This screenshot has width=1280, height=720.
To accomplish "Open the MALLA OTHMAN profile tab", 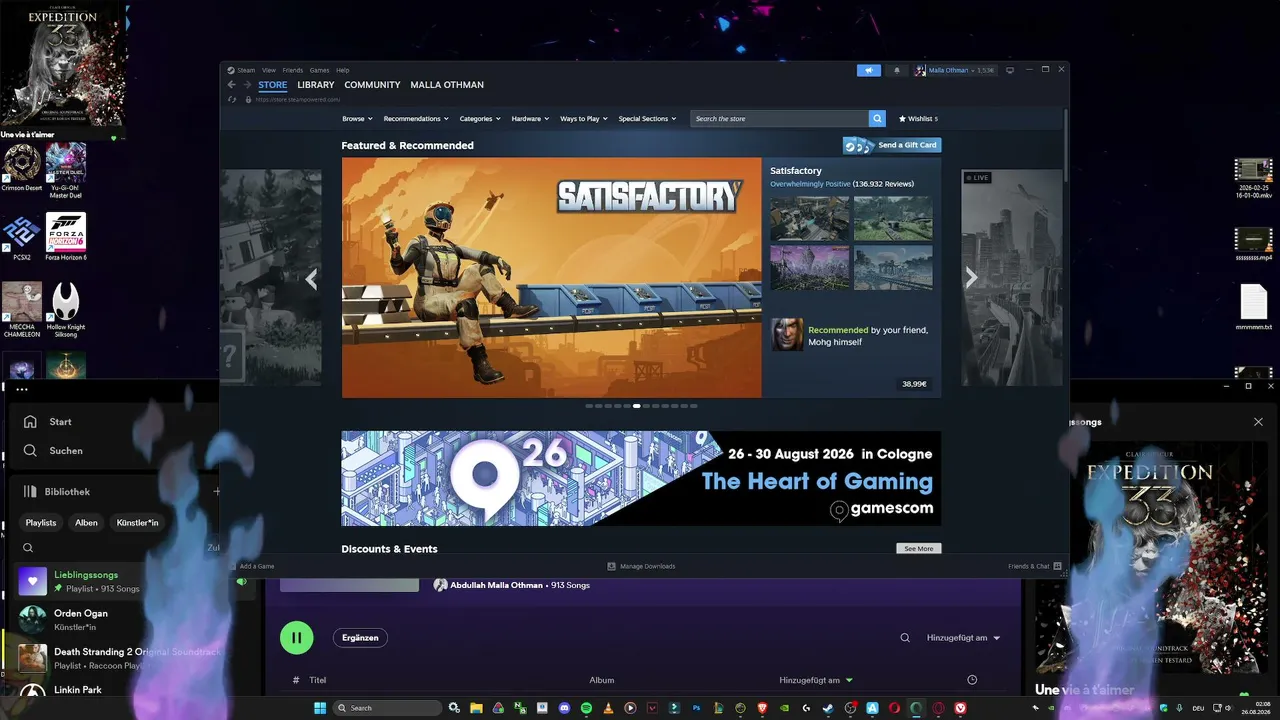I will 447,85.
